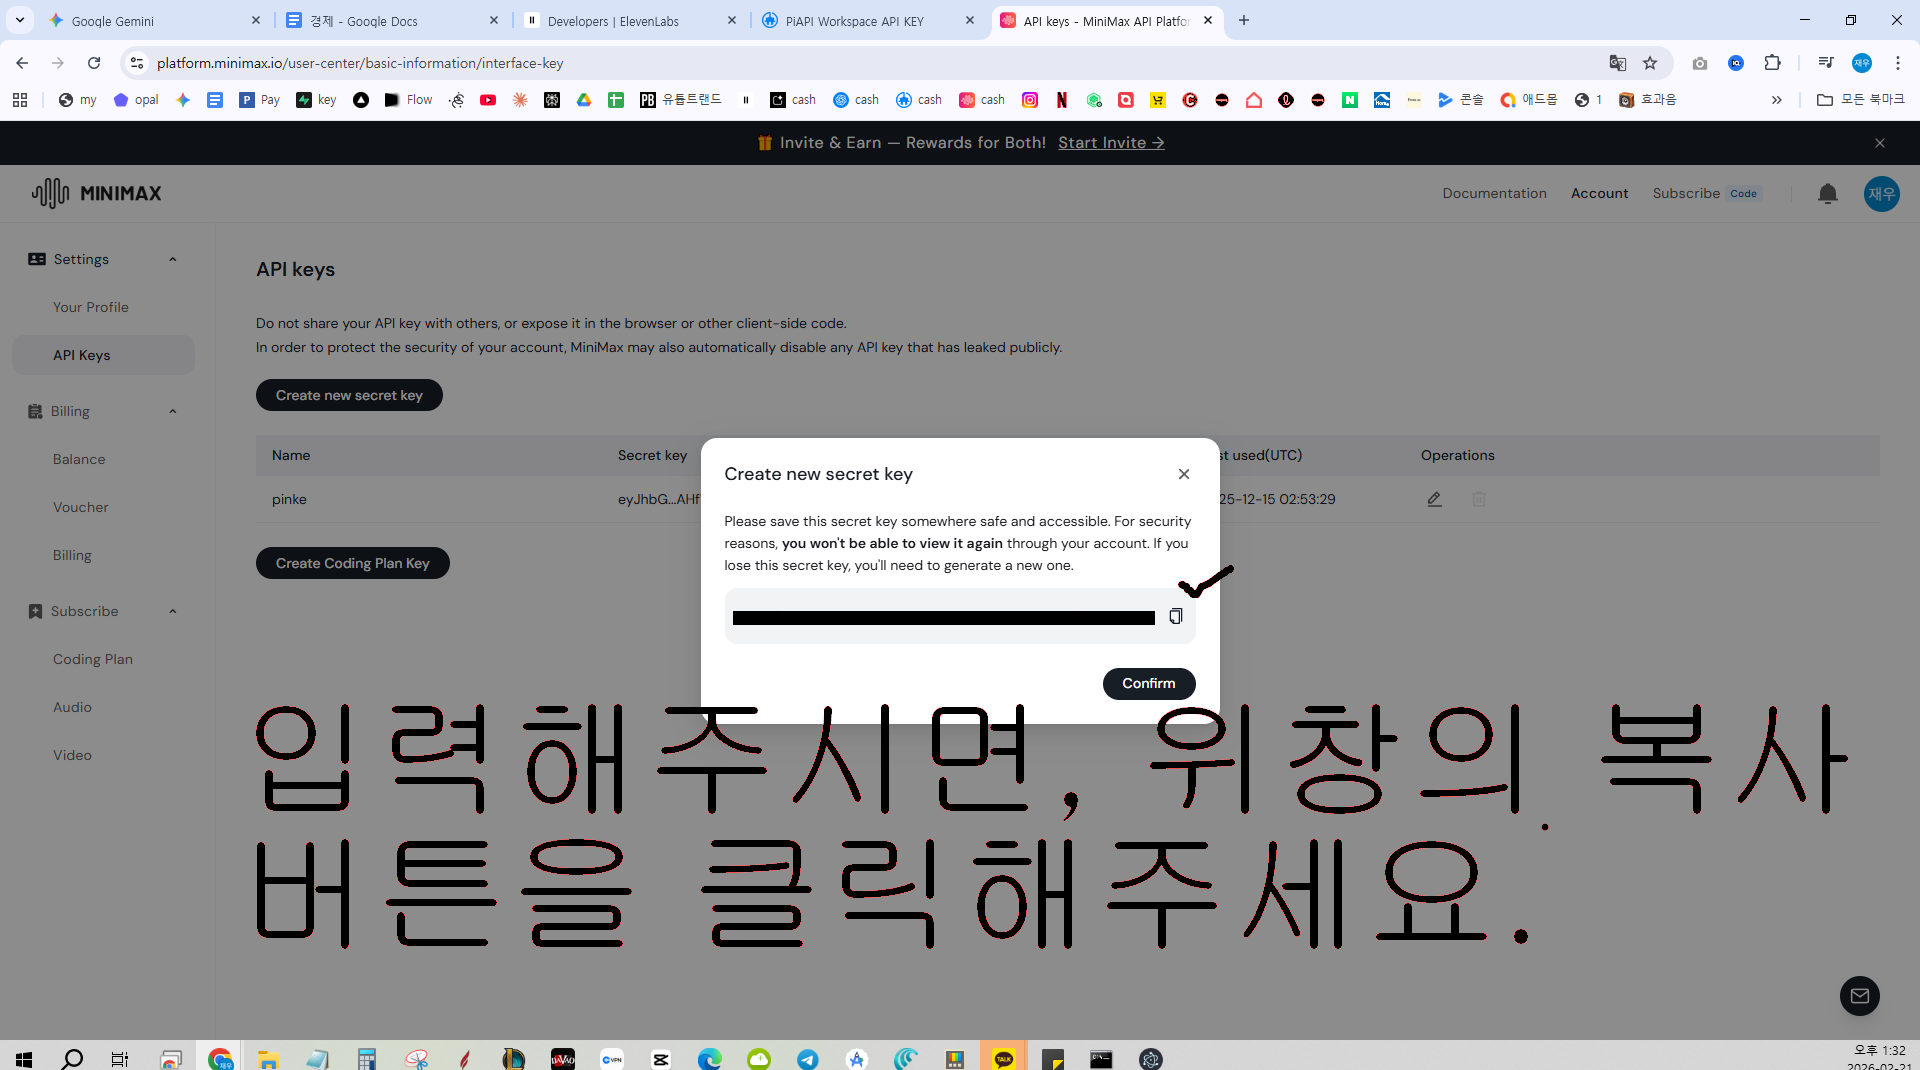Select Coding Plan in sidebar
Screen dimensions: 1920x1070
pyautogui.click(x=93, y=659)
